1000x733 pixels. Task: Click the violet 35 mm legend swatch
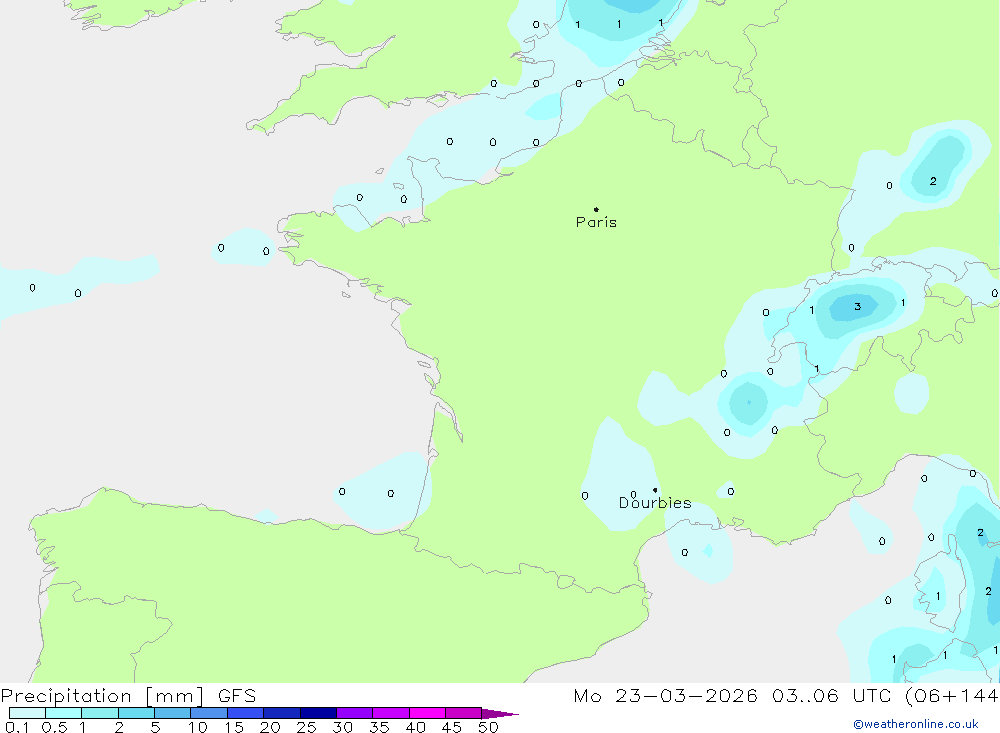[391, 713]
